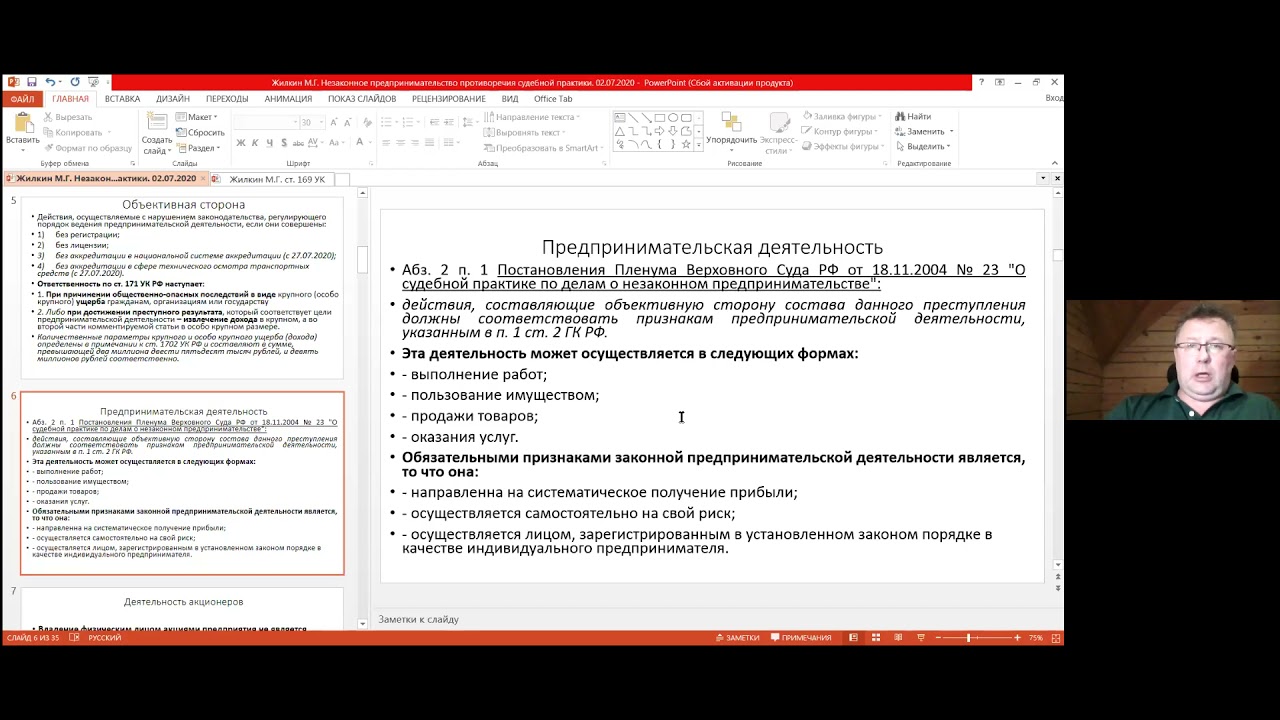Select slide 7 thumbnail Деятельность акционеров

182,609
